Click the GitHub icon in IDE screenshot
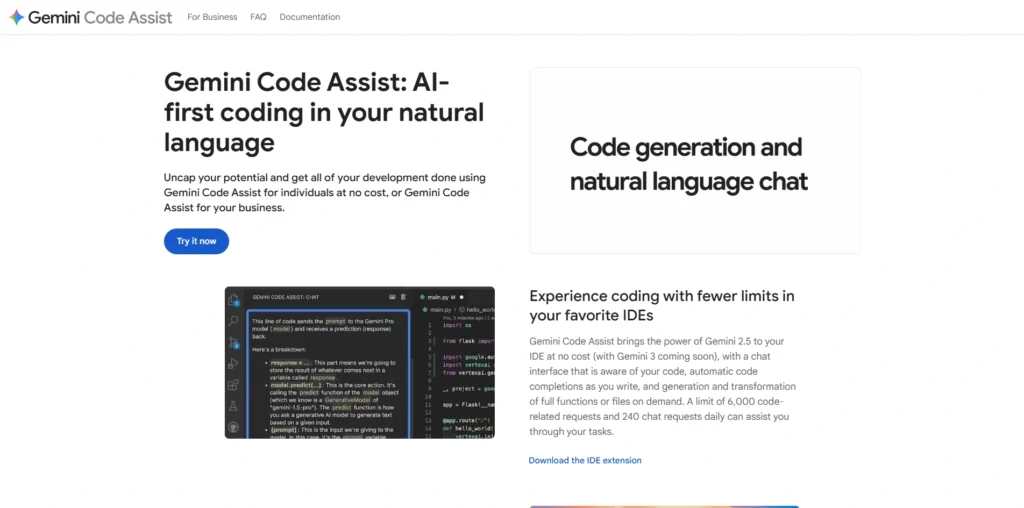 tap(233, 427)
